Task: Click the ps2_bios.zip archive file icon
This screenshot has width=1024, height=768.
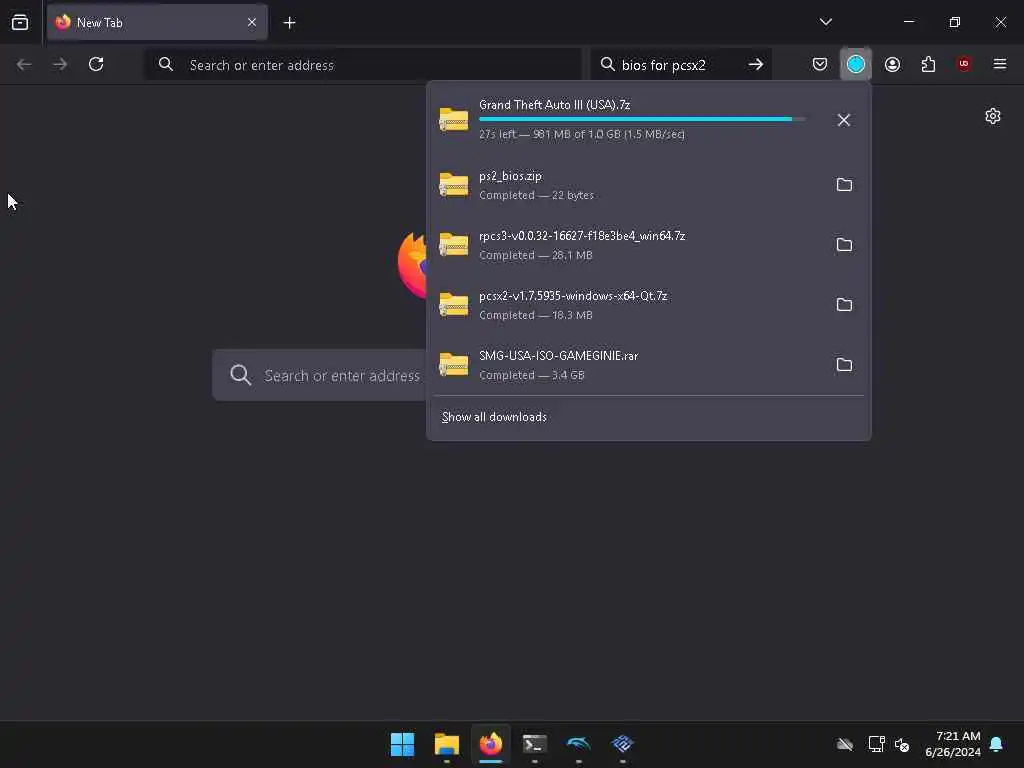Action: [453, 185]
